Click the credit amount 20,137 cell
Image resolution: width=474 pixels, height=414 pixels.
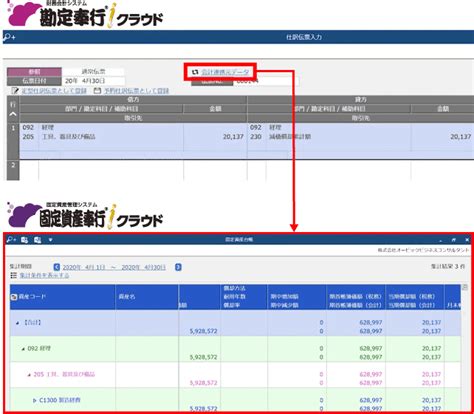coord(461,137)
